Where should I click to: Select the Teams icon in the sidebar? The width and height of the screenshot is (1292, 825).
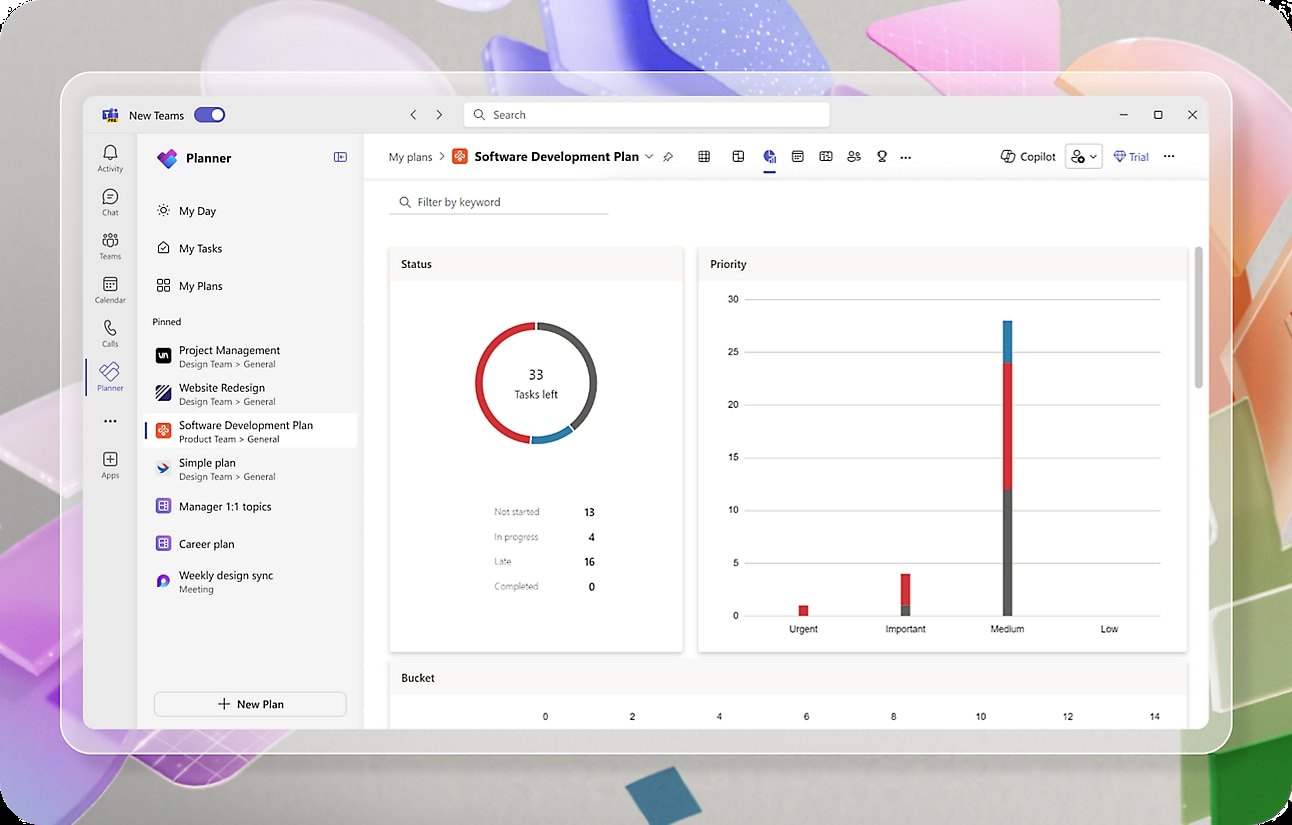[110, 245]
